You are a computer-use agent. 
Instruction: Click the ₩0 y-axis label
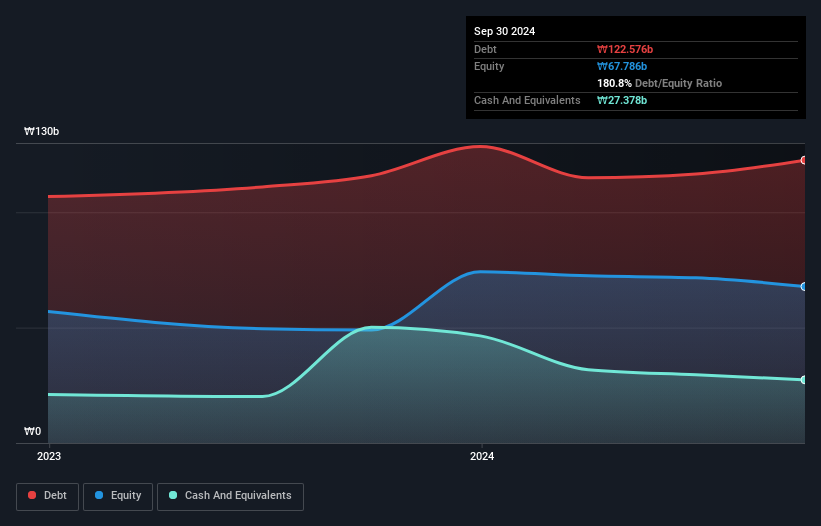tap(32, 431)
